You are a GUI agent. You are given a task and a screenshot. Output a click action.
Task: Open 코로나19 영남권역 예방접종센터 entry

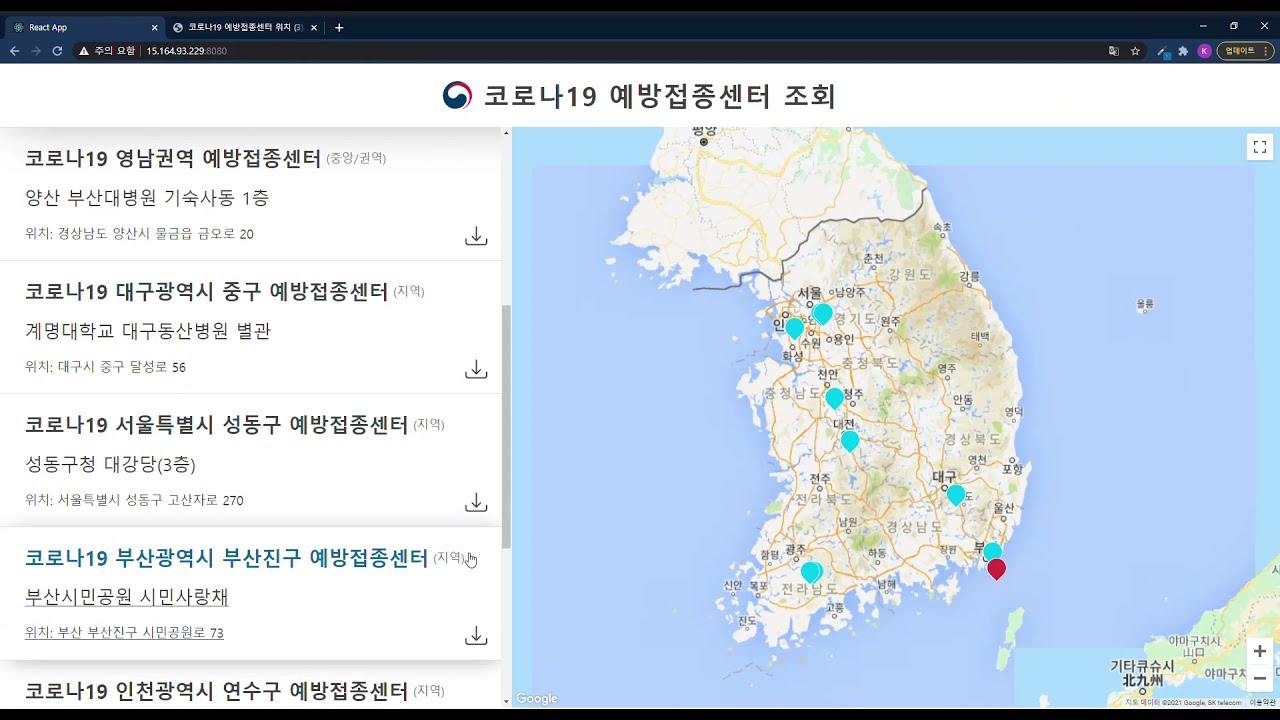pos(173,158)
